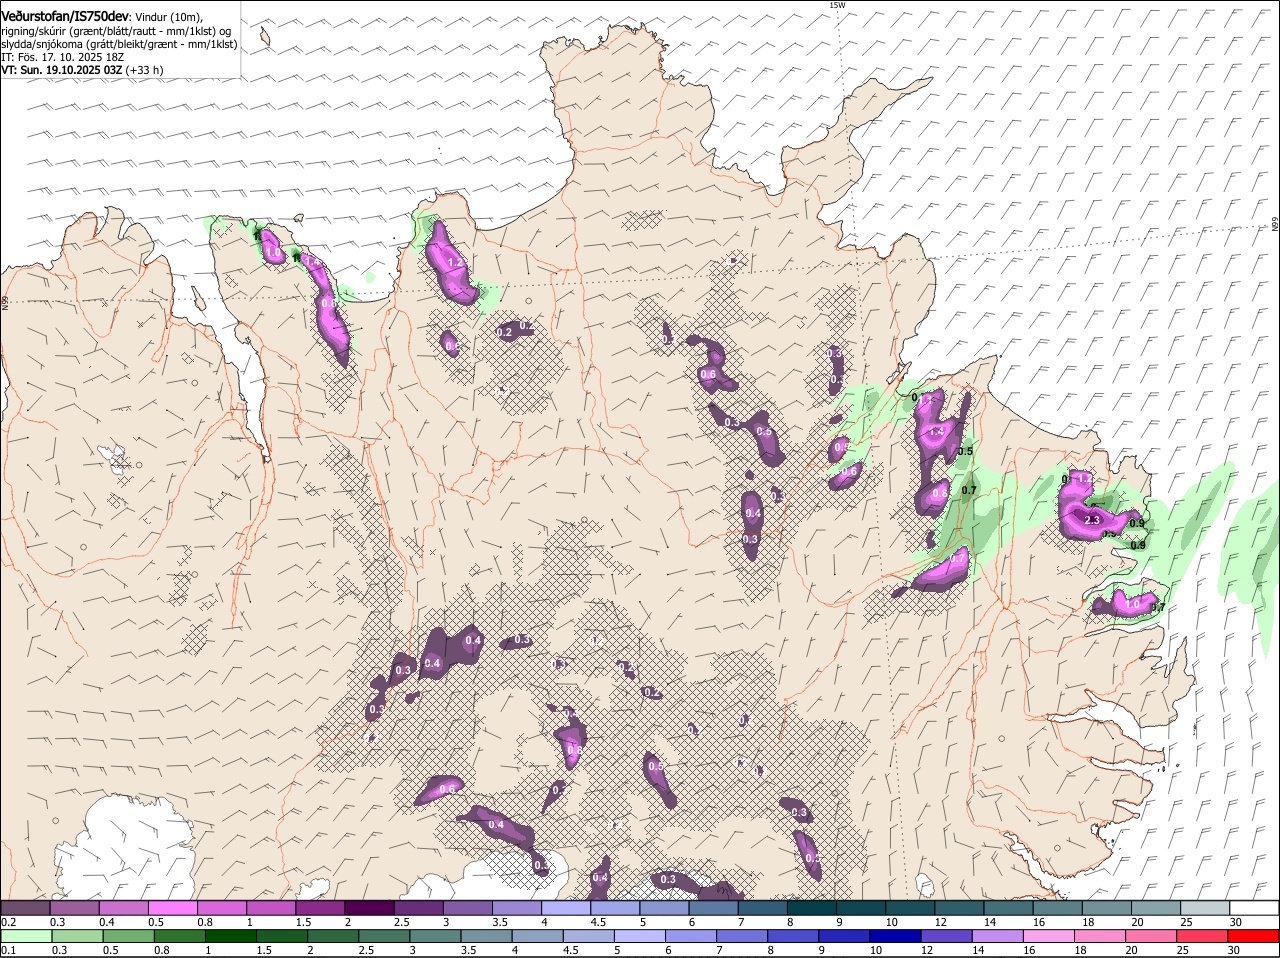Viewport: 1280px width, 958px height.
Task: Select the bottom legend swatch between 3.5 and 4
Action: point(486,936)
